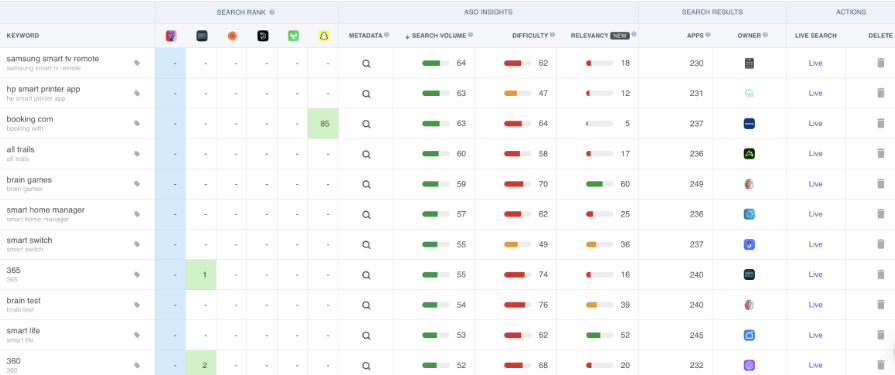Show Metadata column help icon
Viewport: 895px width, 375px height.
click(x=386, y=35)
